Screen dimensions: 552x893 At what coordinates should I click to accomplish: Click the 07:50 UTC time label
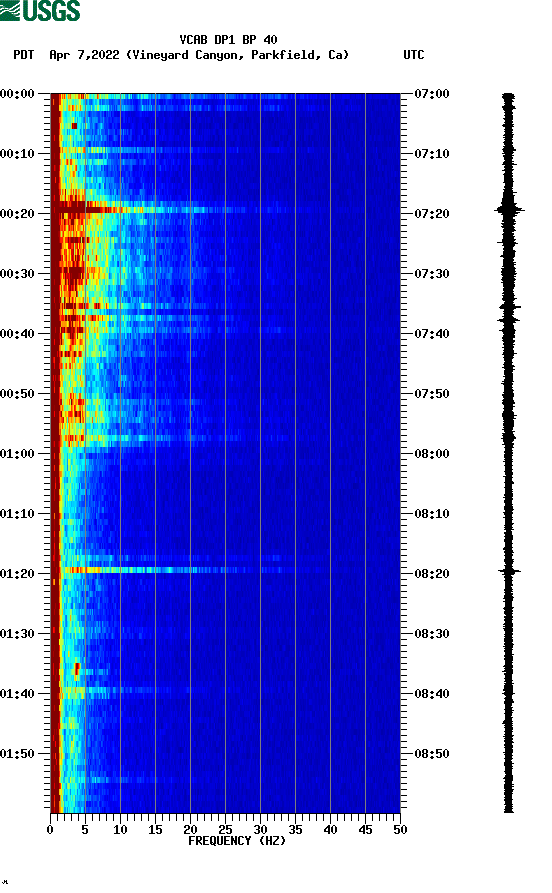[x=432, y=394]
